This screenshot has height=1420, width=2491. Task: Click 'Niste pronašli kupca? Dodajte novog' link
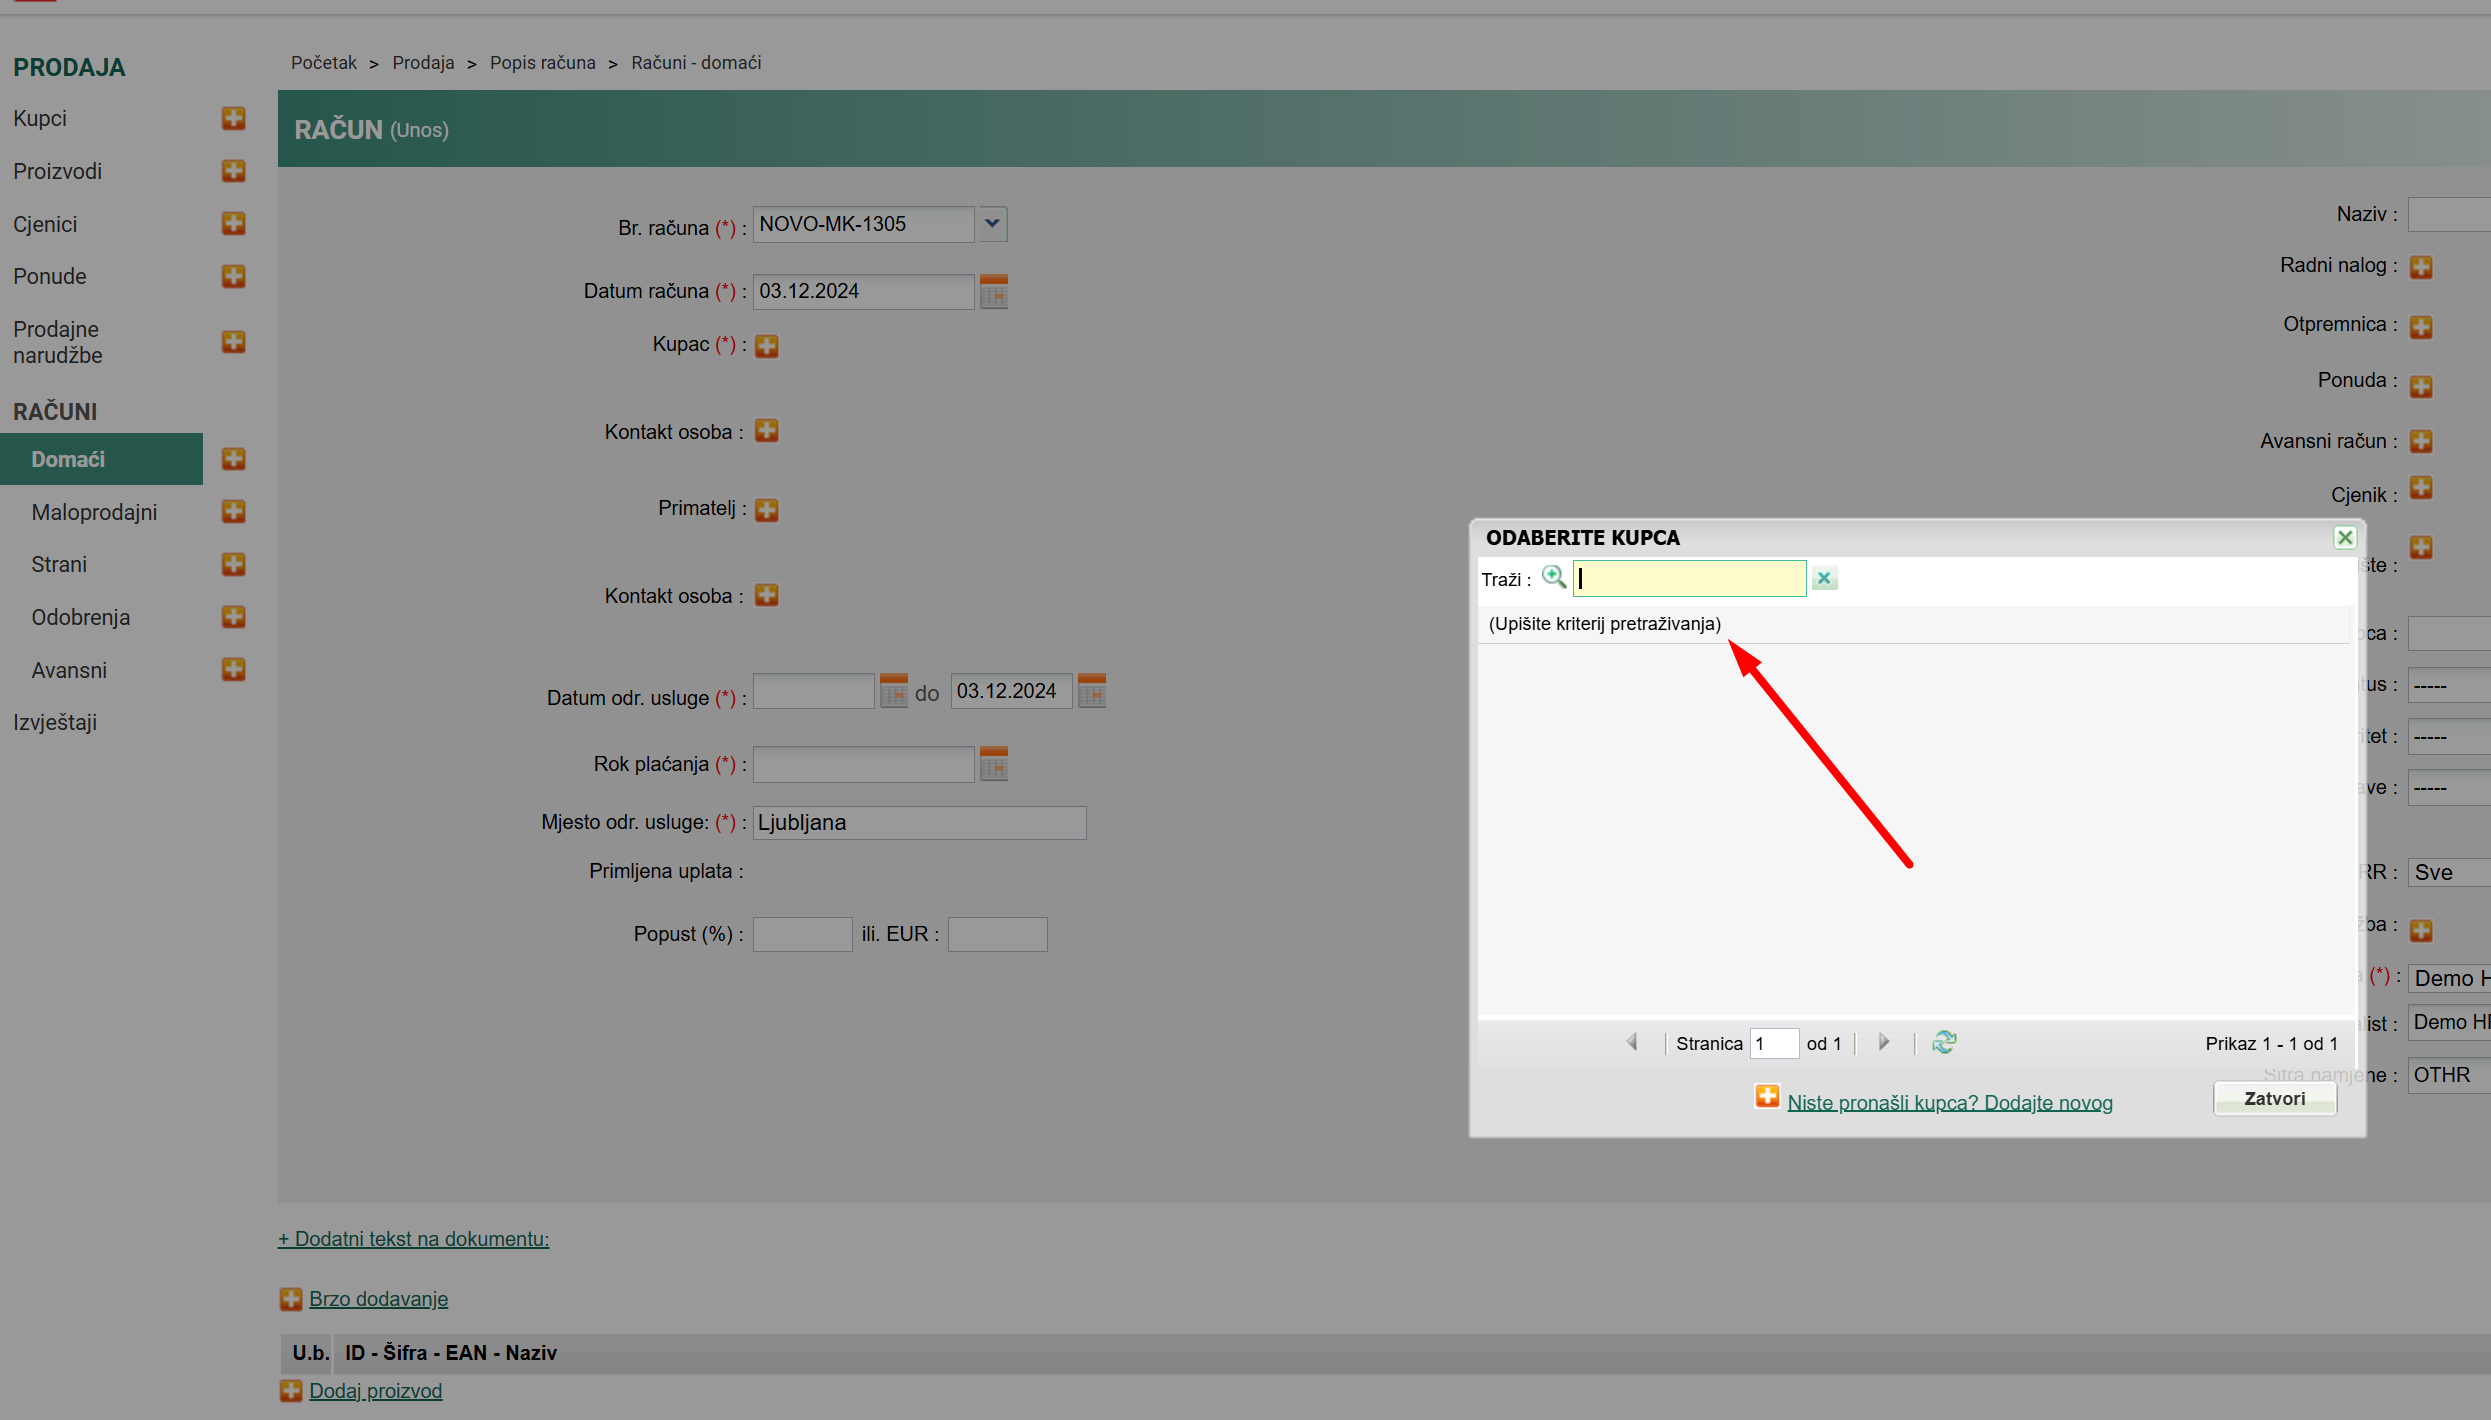[1949, 1102]
